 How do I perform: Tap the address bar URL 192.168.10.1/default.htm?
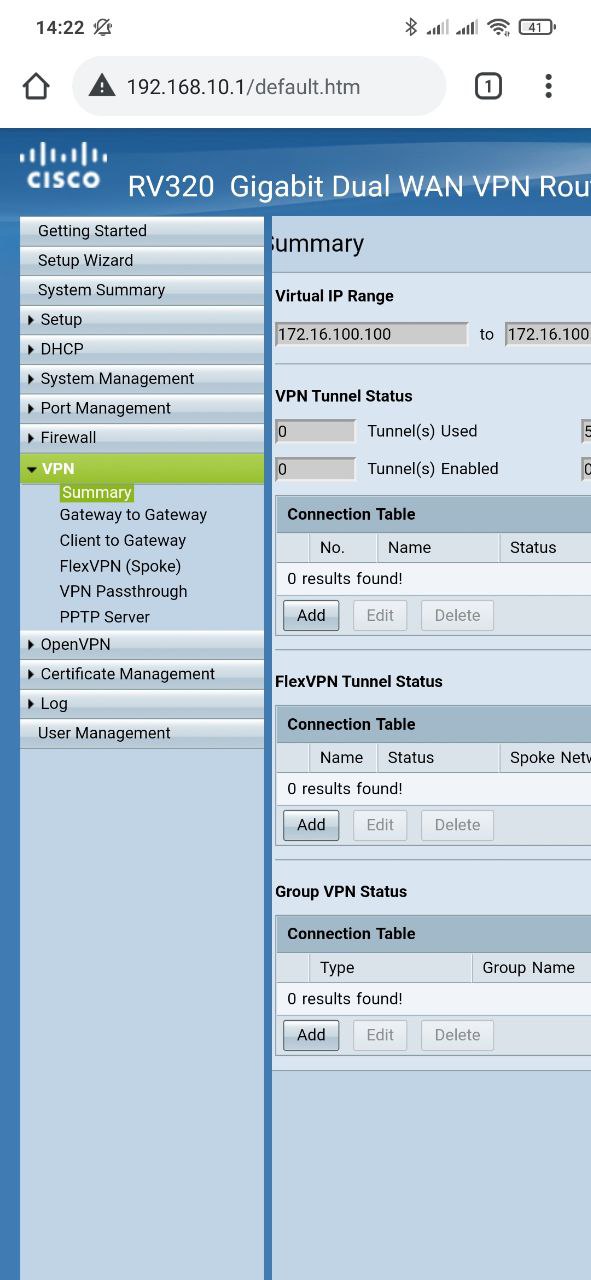click(243, 87)
